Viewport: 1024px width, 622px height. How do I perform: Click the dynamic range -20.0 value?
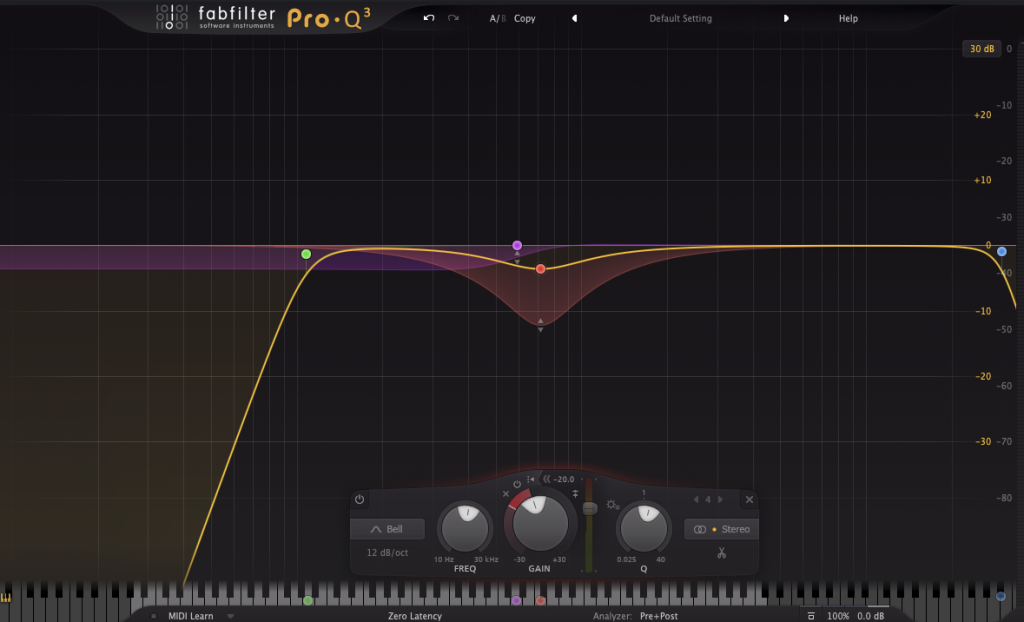click(564, 479)
